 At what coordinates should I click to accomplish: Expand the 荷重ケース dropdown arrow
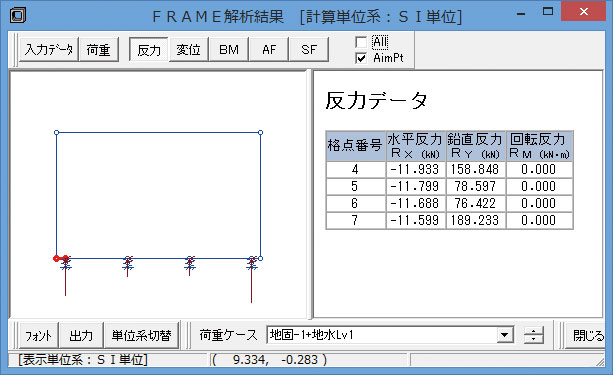tap(505, 335)
